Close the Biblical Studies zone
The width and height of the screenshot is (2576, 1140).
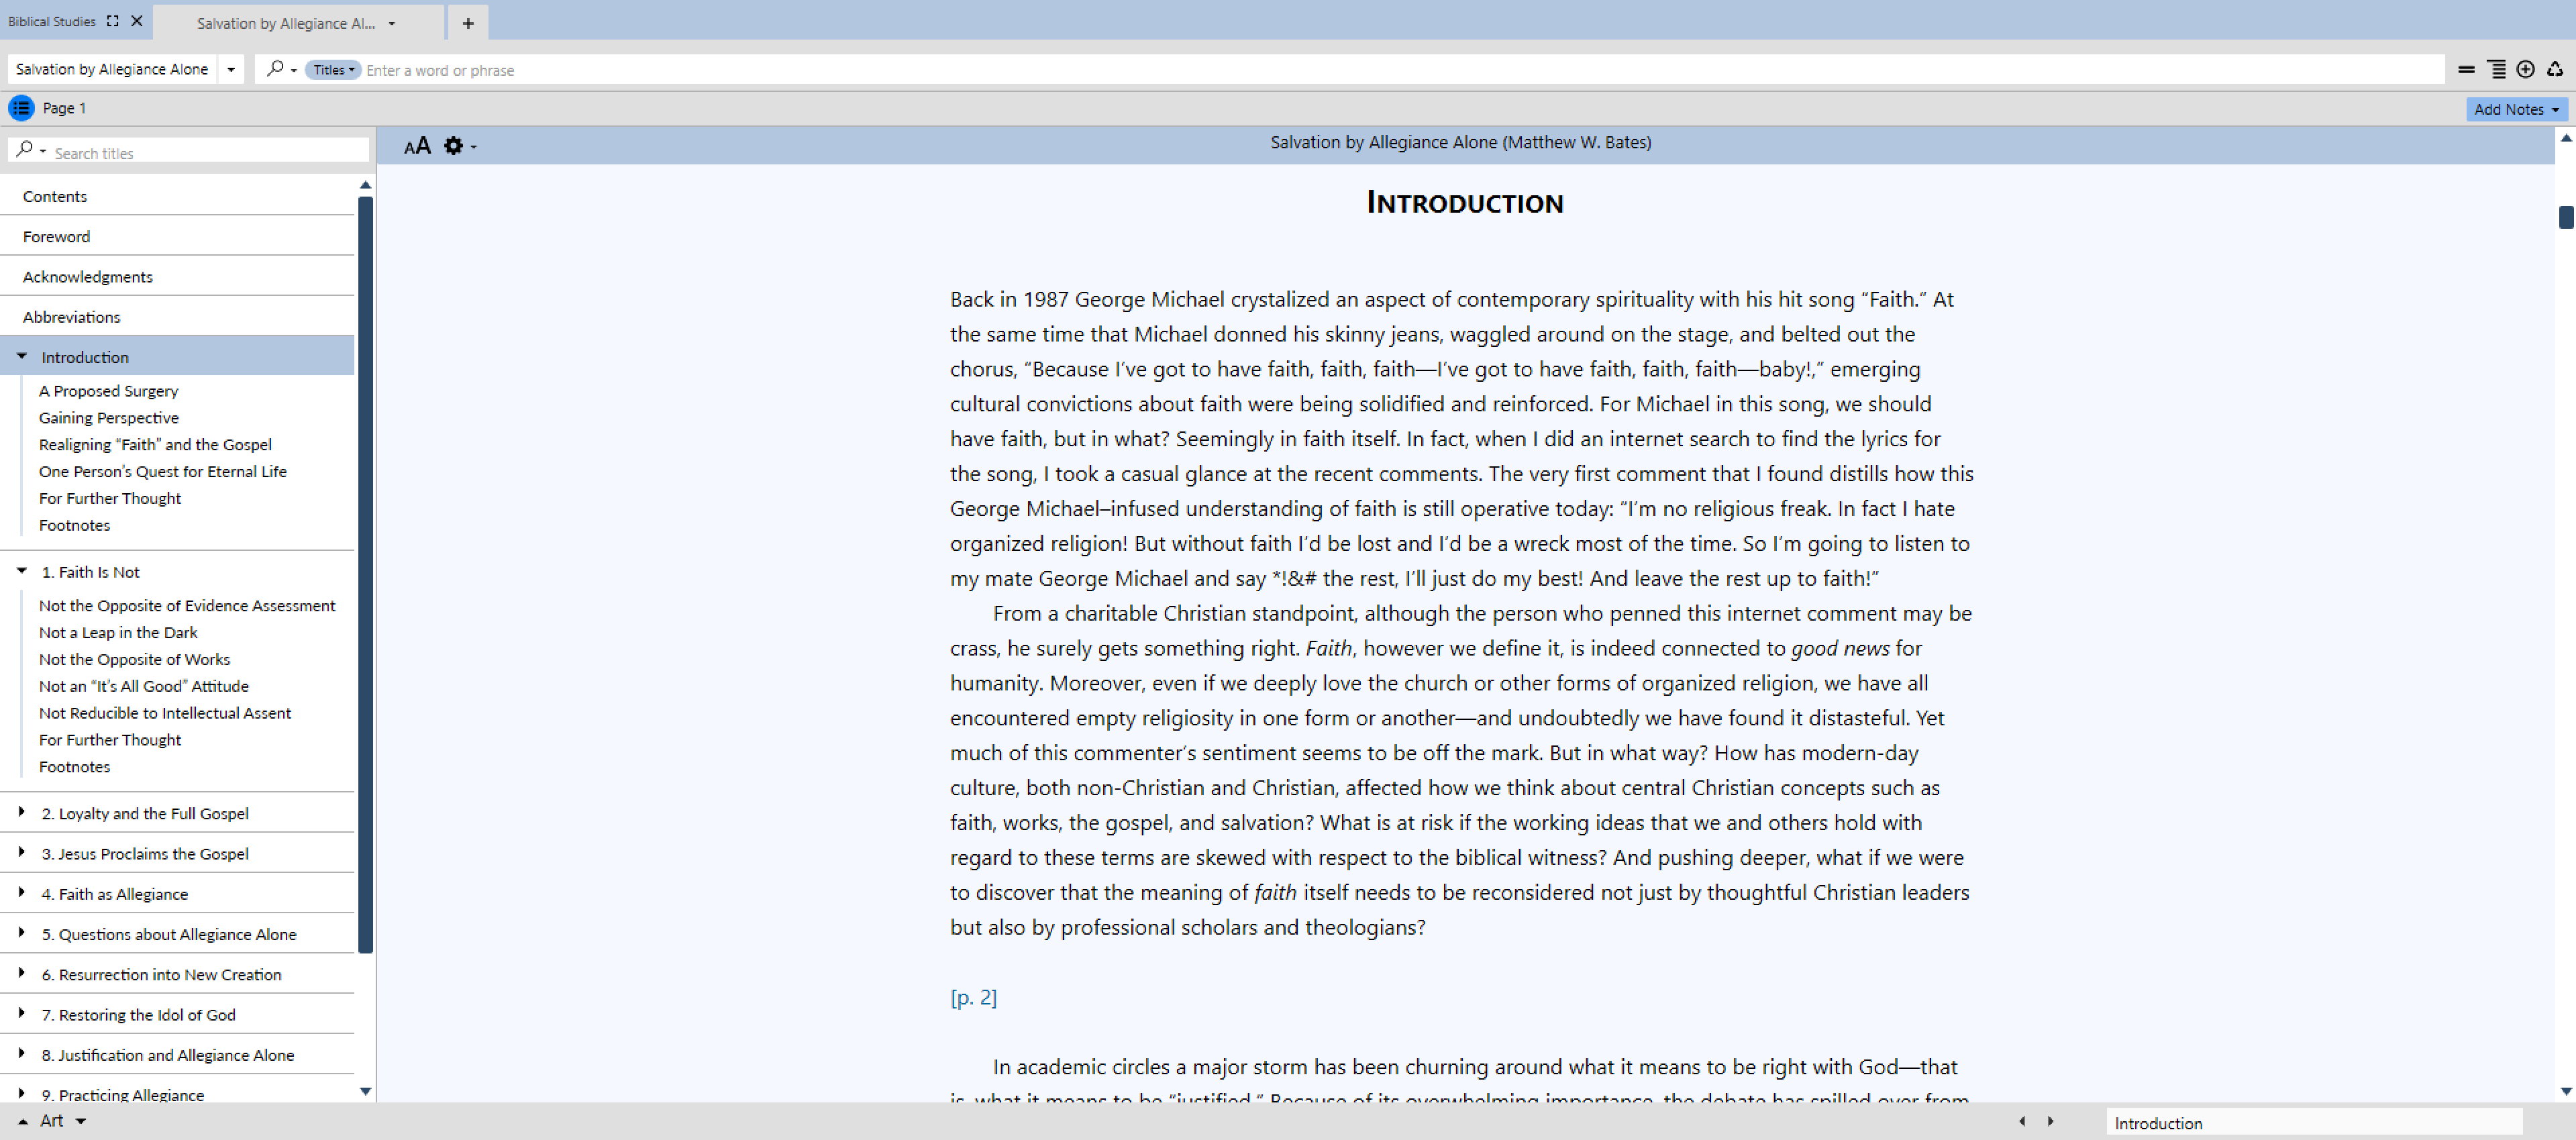coord(137,21)
